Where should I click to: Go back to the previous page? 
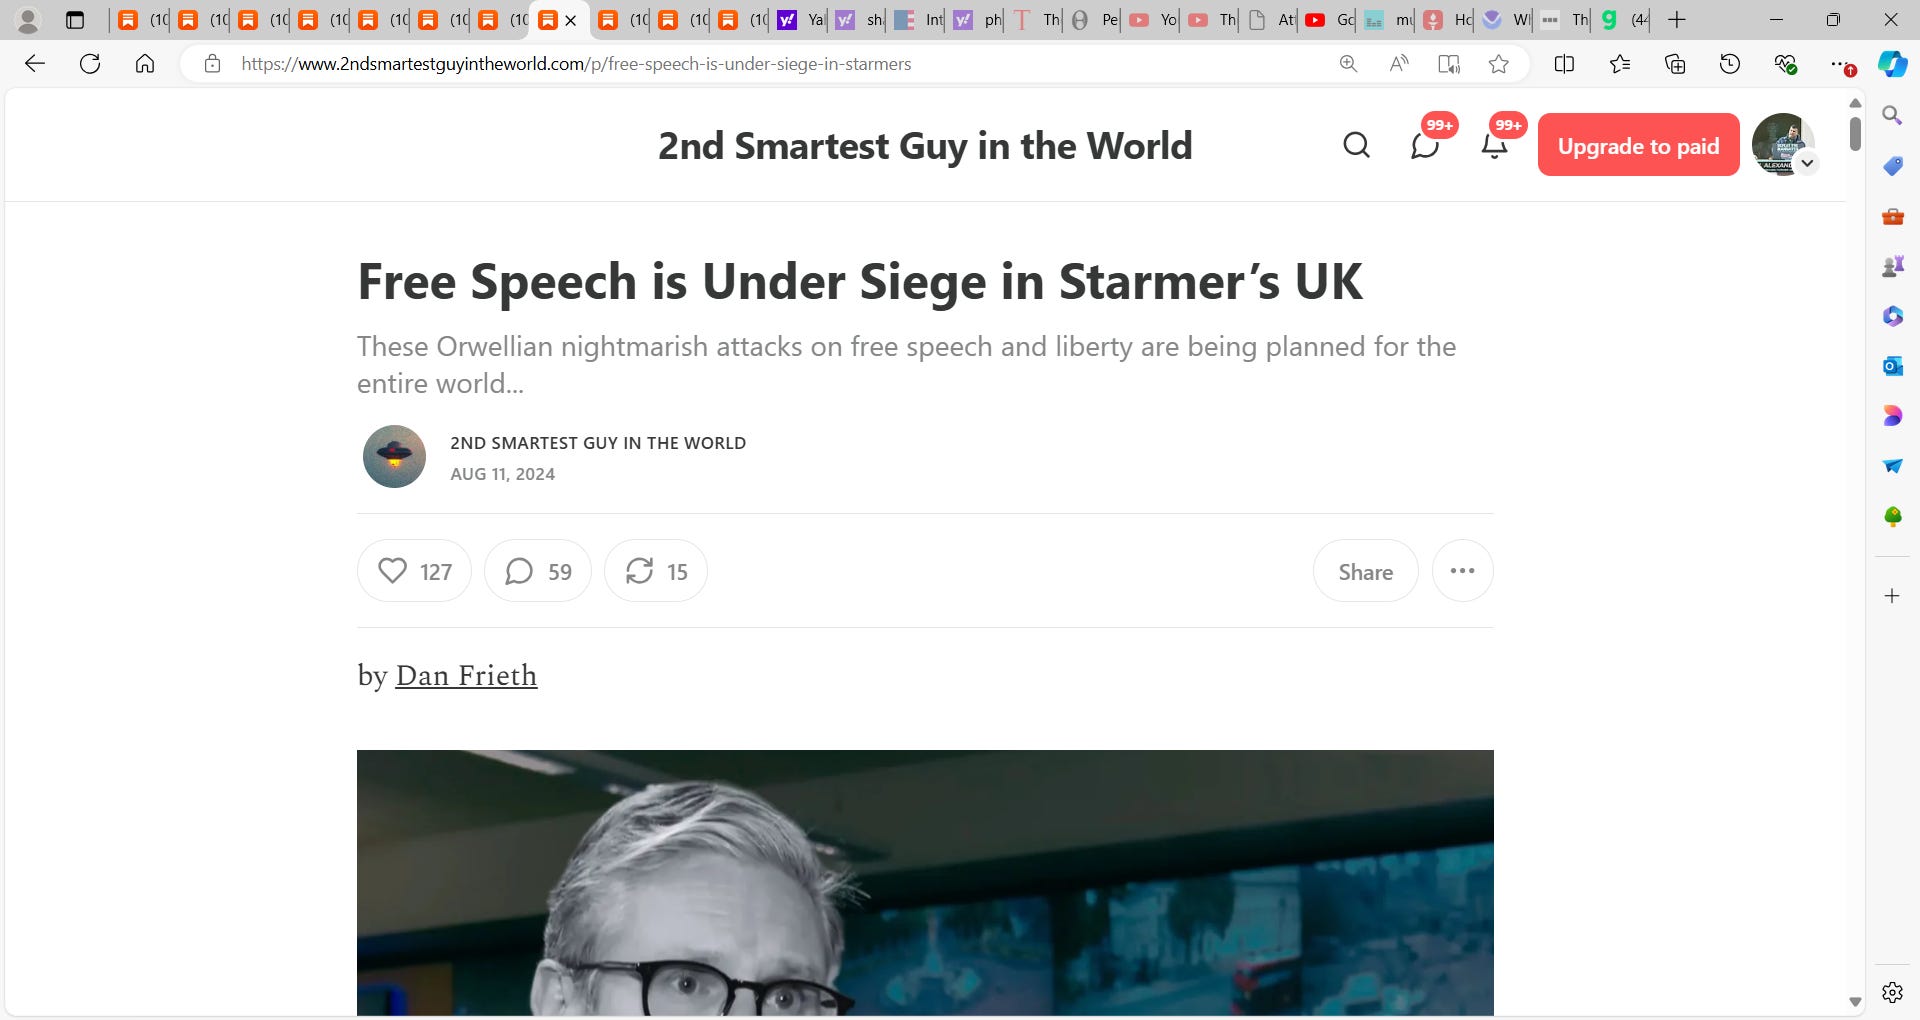35,64
